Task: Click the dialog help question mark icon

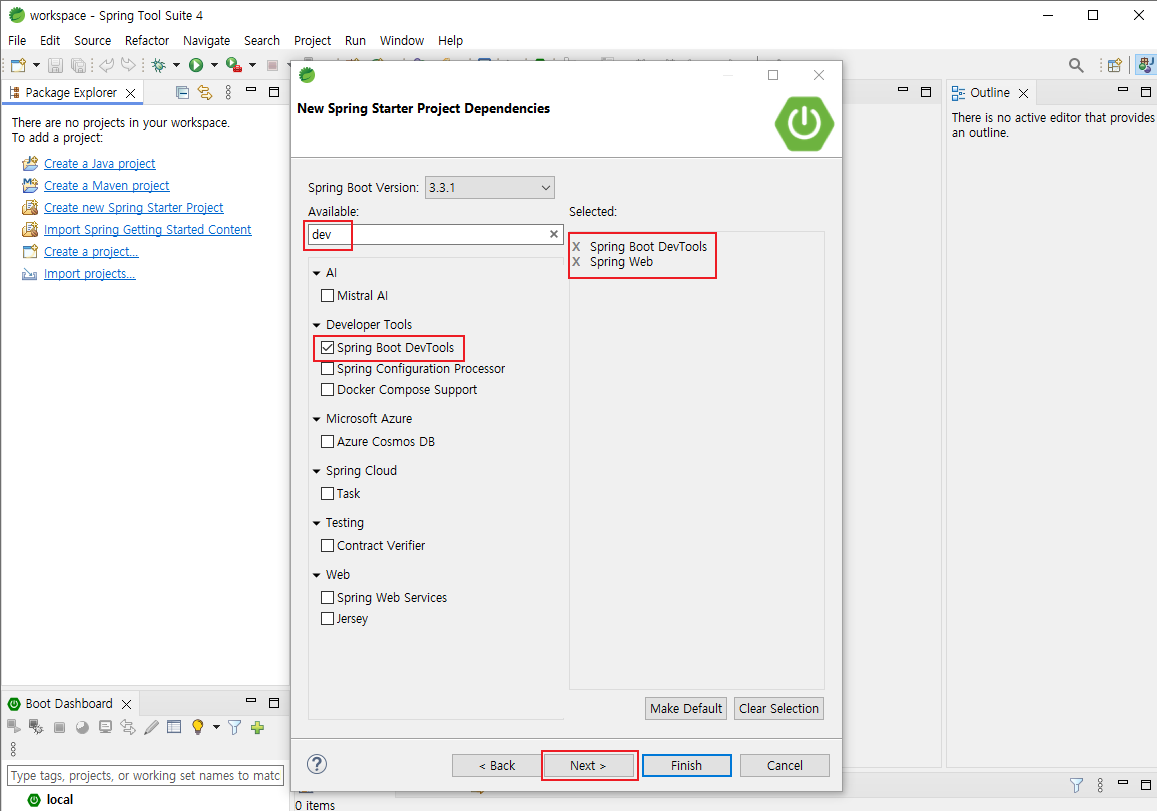Action: [x=317, y=765]
